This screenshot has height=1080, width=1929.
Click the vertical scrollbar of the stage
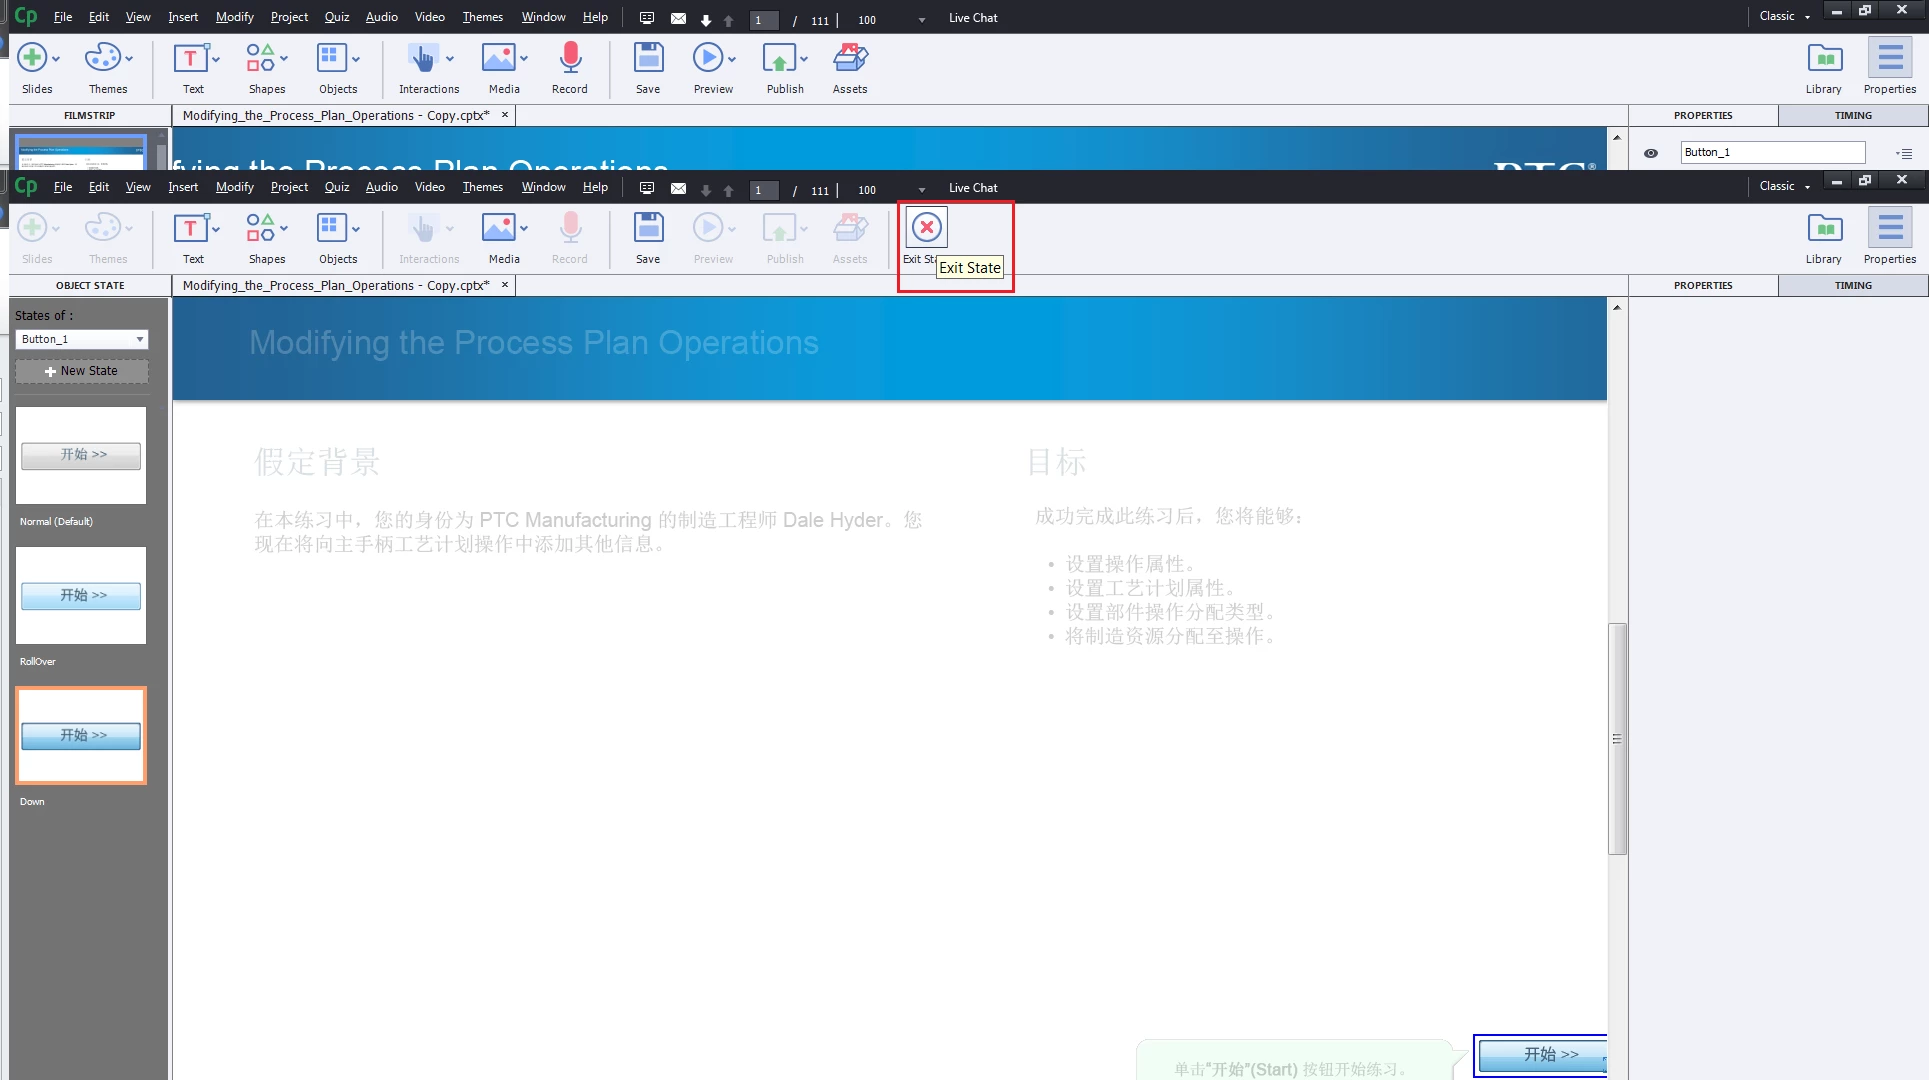(x=1616, y=738)
